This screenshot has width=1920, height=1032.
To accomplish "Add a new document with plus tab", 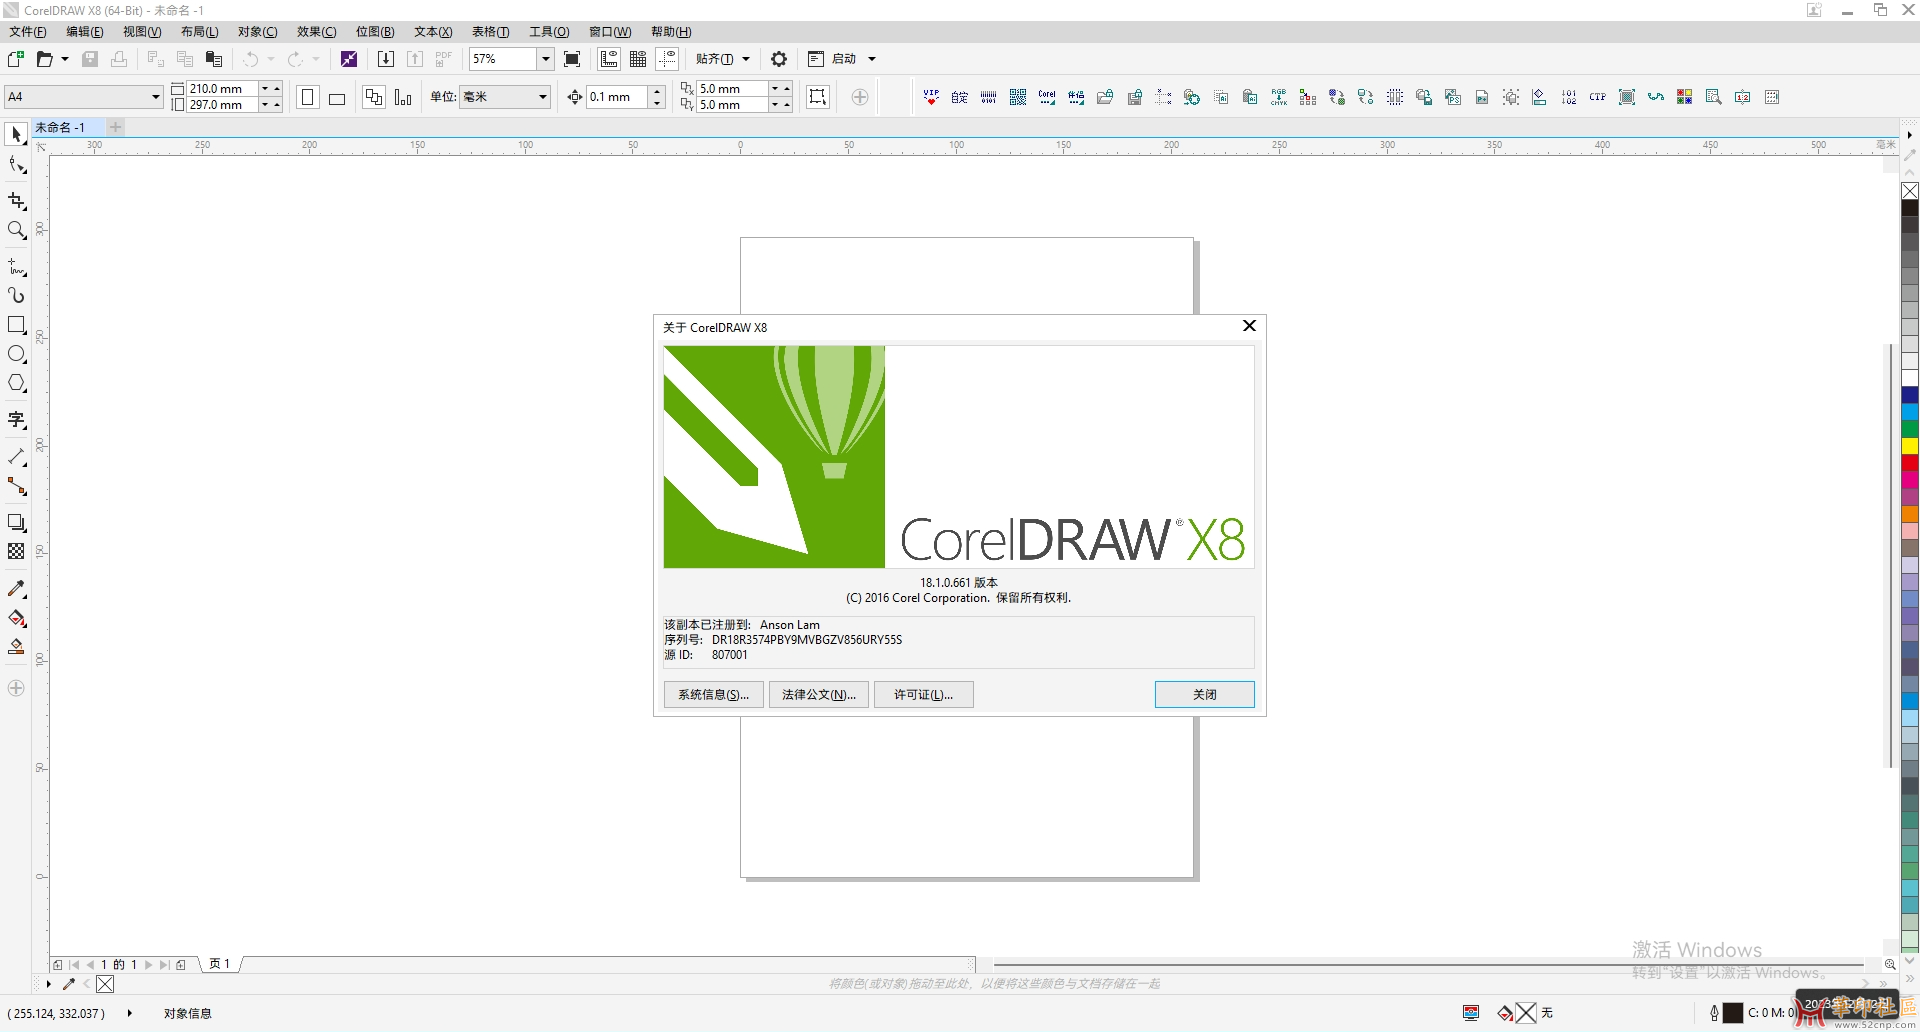I will [116, 127].
